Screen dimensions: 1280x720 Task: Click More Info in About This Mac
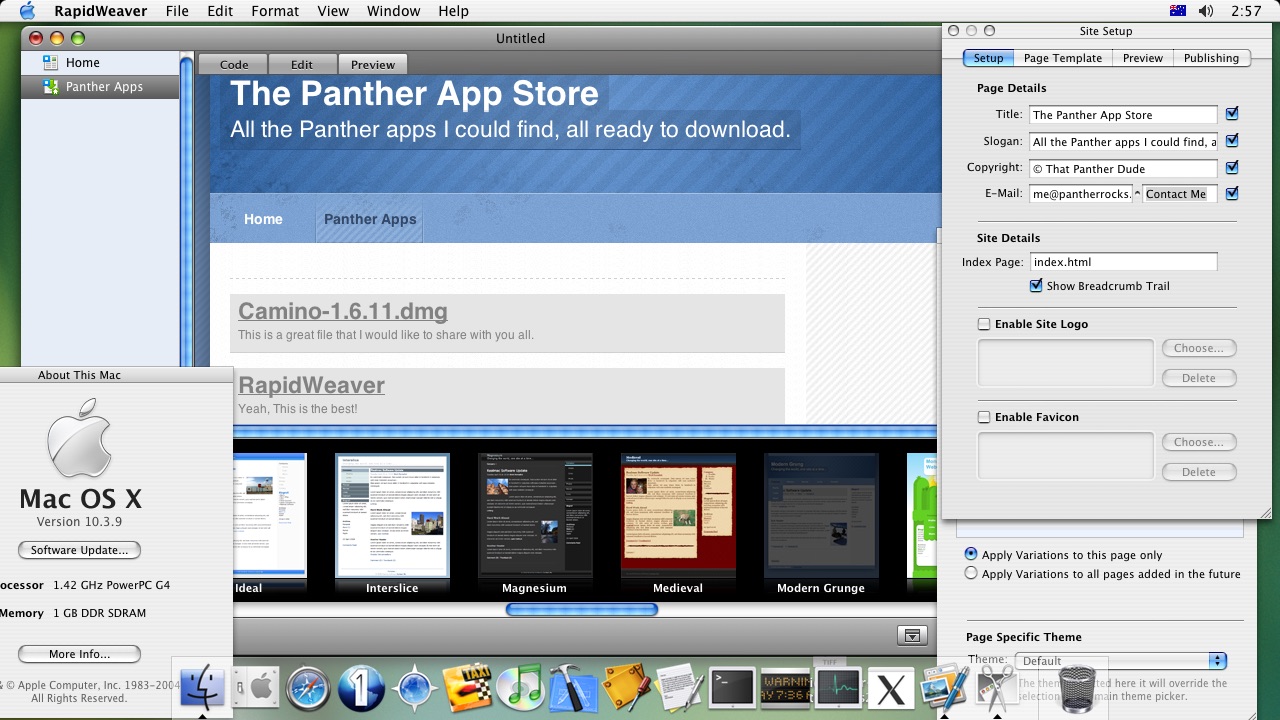pyautogui.click(x=79, y=654)
